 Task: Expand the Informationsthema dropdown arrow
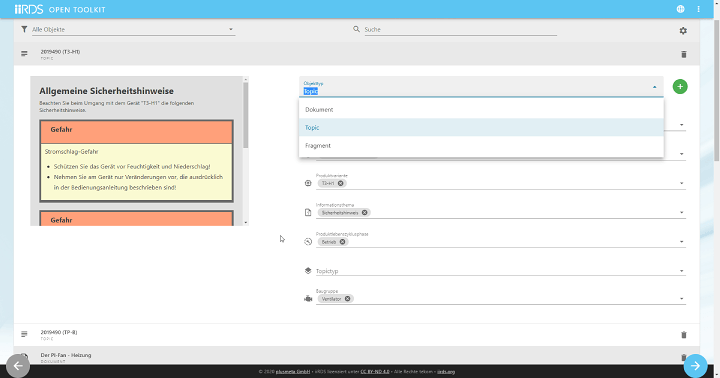[681, 213]
